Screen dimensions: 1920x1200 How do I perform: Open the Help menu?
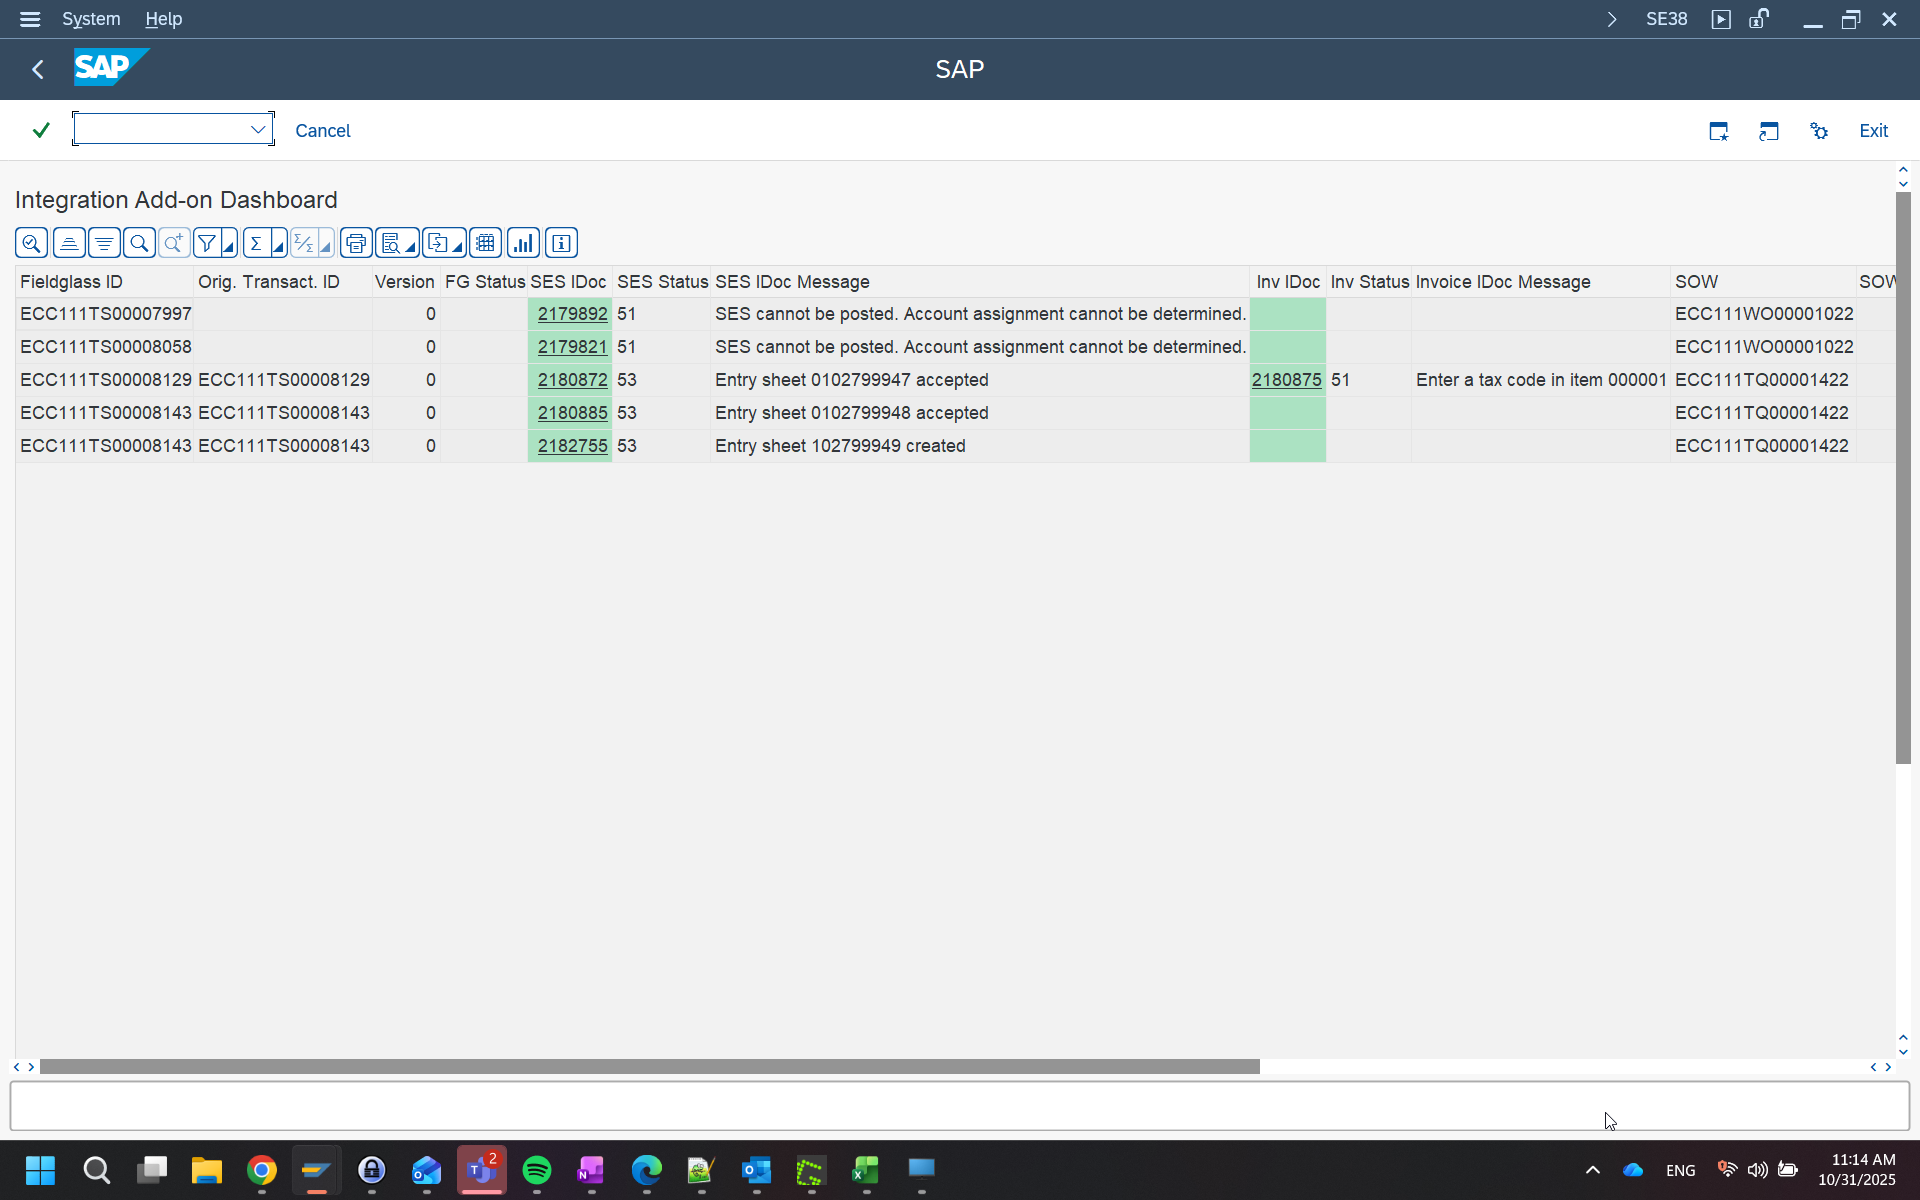click(x=163, y=19)
